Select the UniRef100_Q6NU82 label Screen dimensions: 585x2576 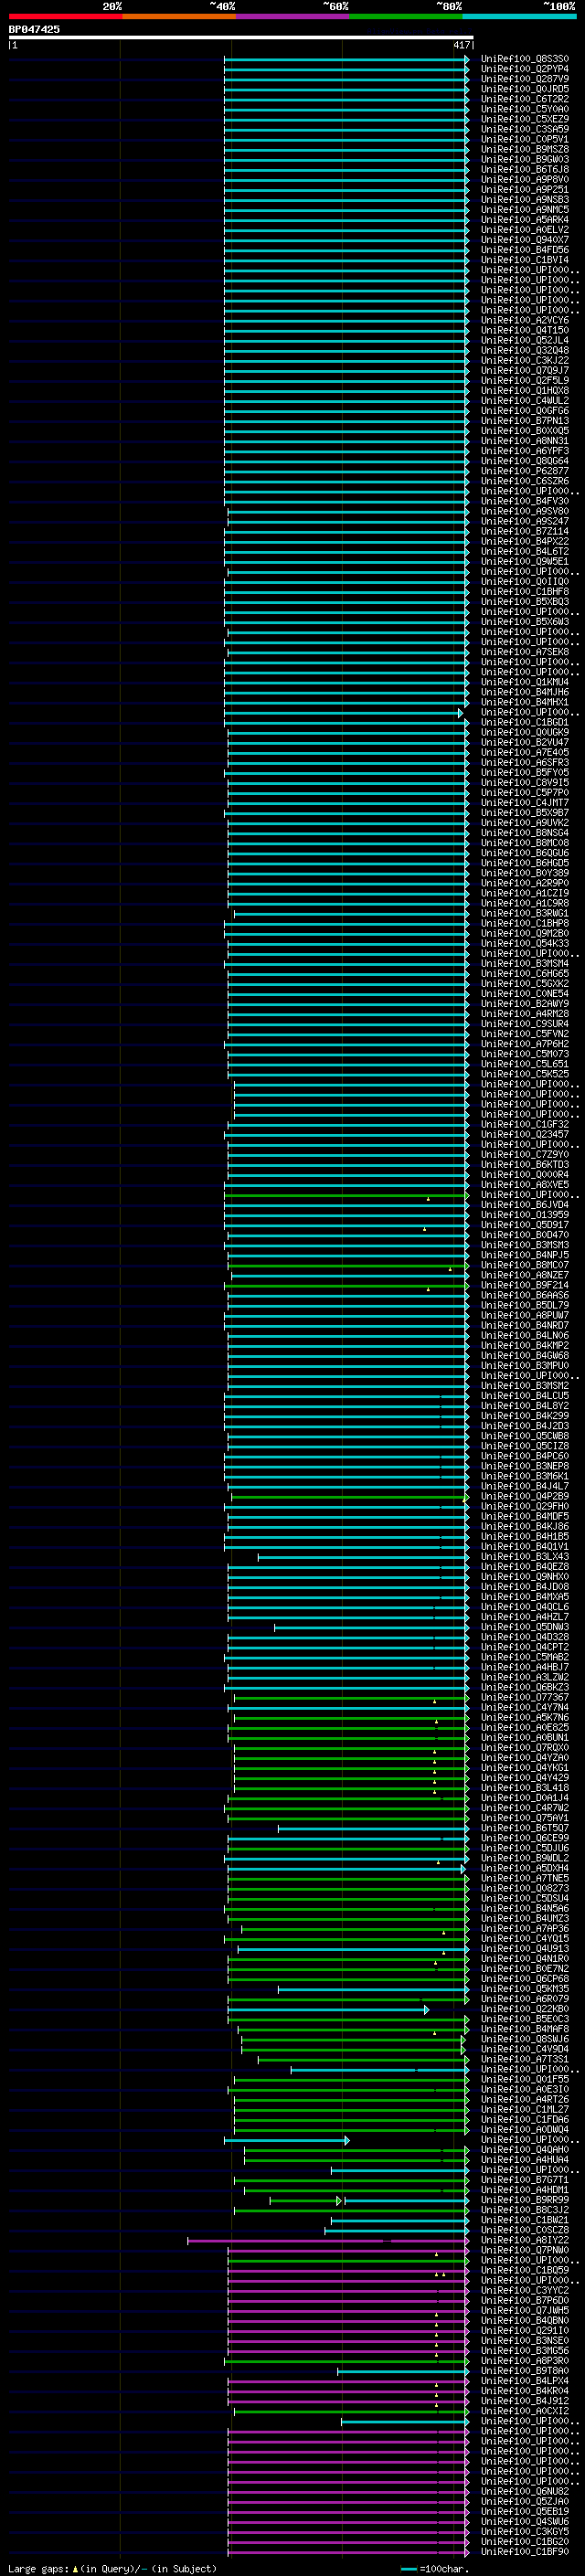pos(524,2491)
